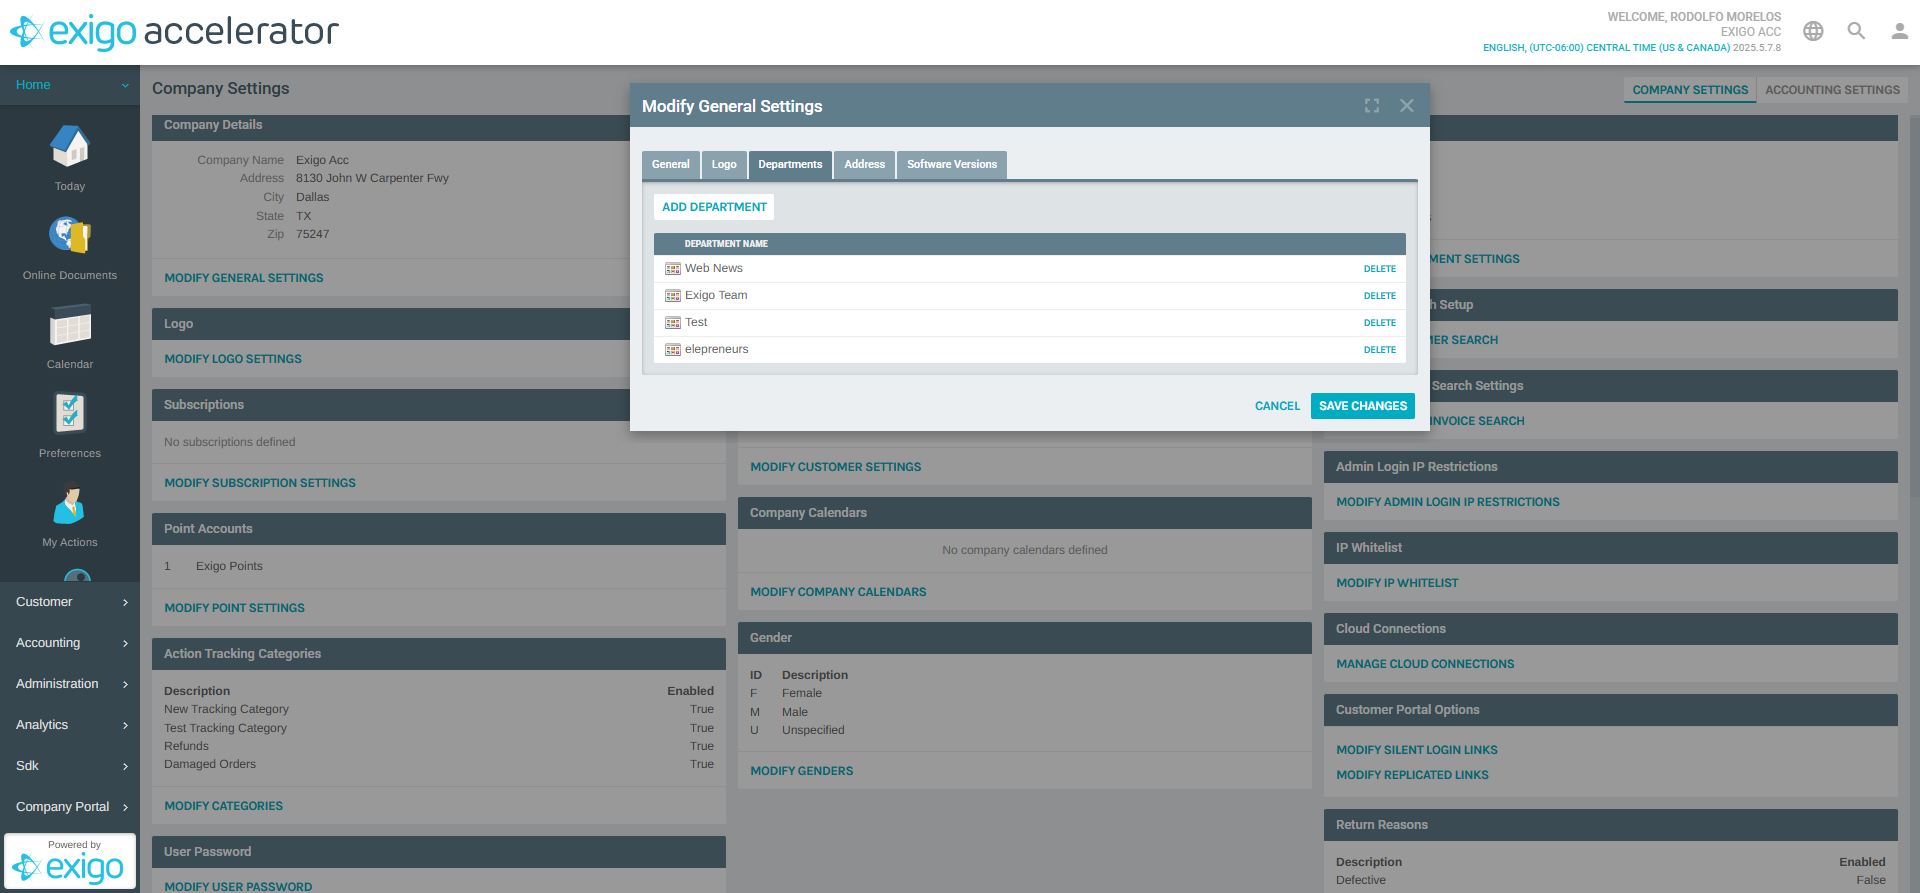1920x893 pixels.
Task: Close the Modify General Settings dialog
Action: pyautogui.click(x=1407, y=106)
